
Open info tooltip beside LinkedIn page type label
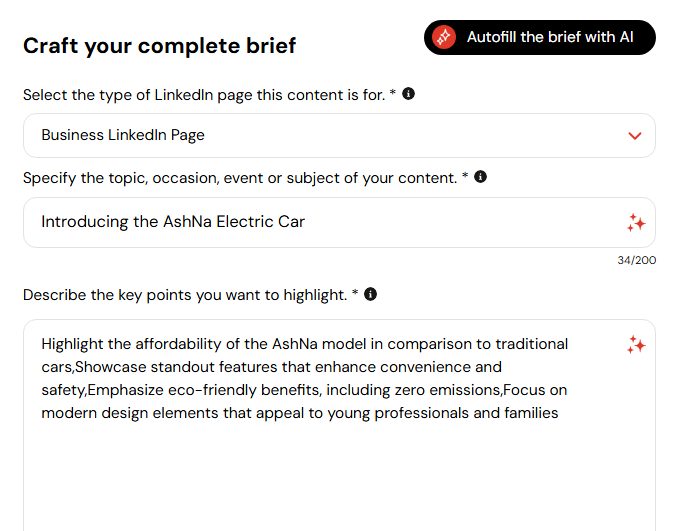pos(408,94)
